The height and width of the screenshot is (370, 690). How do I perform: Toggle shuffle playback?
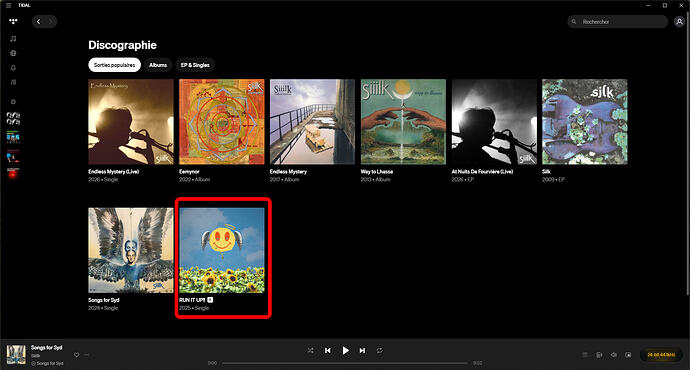click(x=311, y=351)
